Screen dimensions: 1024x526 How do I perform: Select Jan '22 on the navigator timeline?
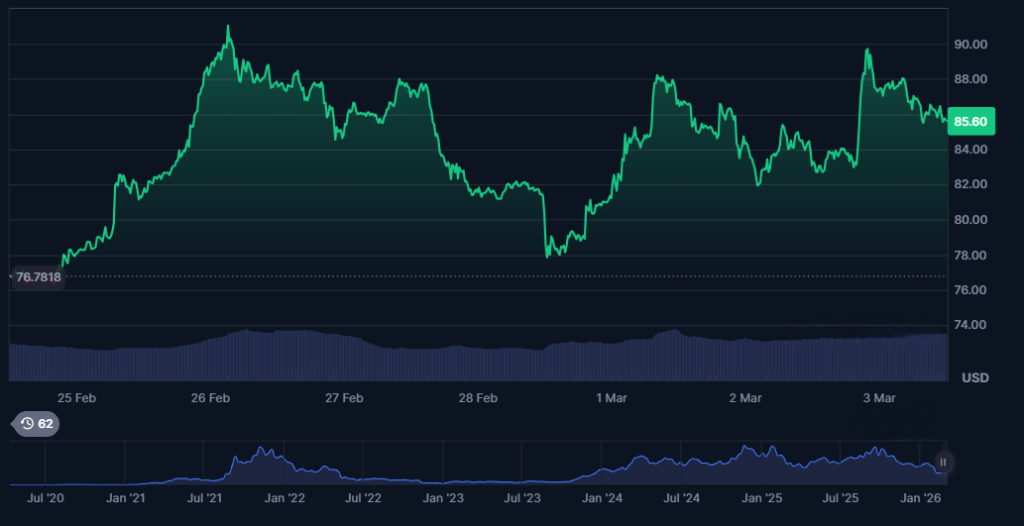coord(284,499)
